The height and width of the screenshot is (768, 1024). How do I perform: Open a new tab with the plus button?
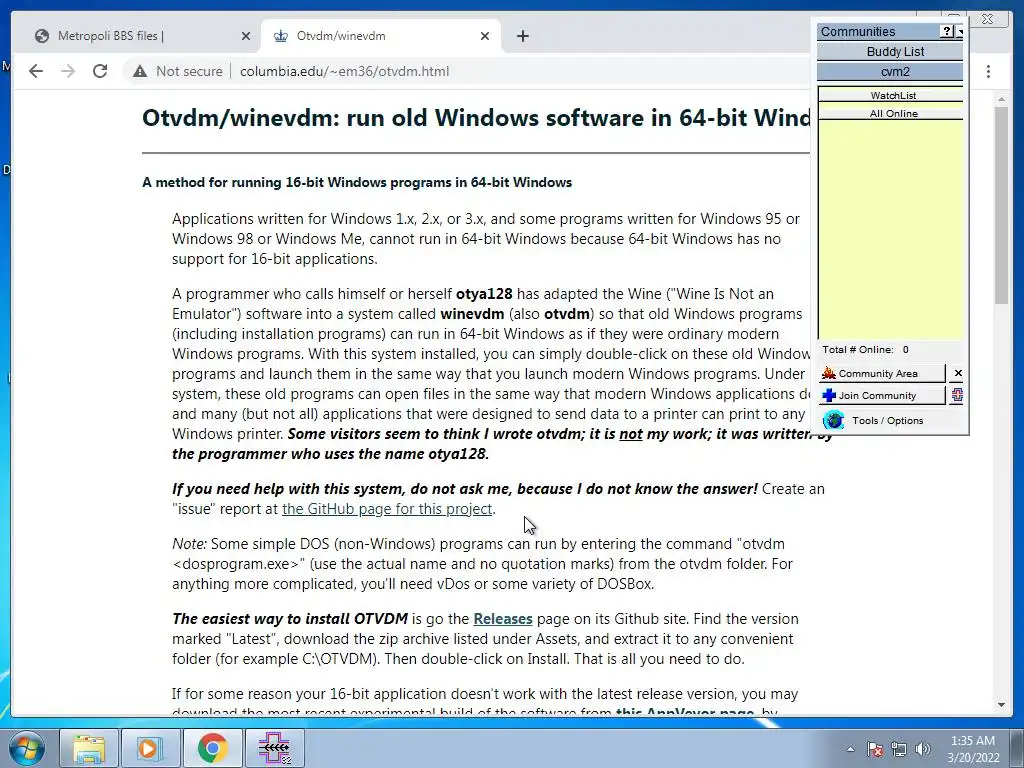[522, 36]
